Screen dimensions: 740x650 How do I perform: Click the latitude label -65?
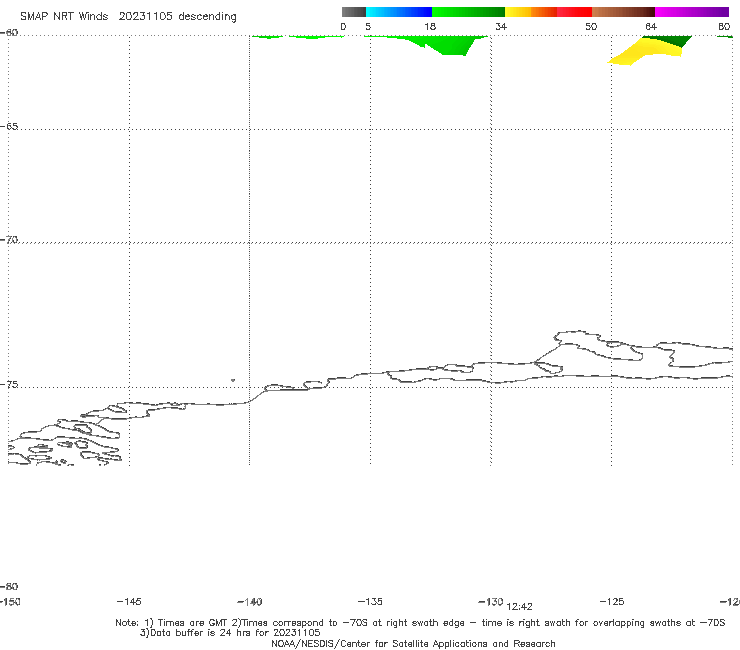pos(9,127)
